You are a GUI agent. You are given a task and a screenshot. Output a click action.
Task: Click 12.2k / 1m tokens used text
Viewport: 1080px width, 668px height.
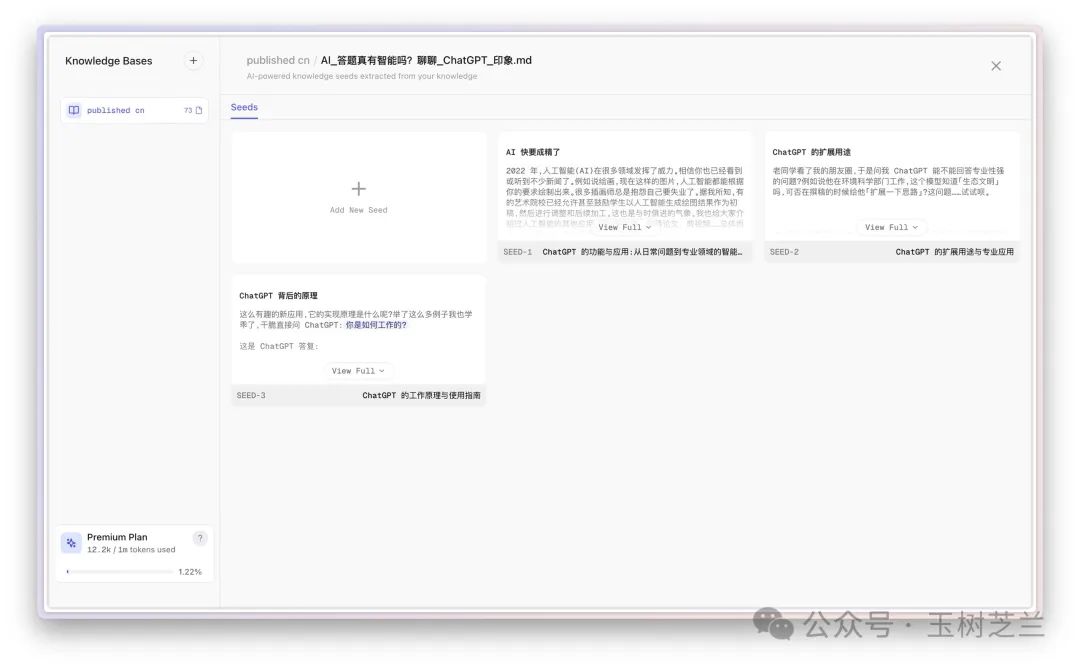click(x=131, y=550)
